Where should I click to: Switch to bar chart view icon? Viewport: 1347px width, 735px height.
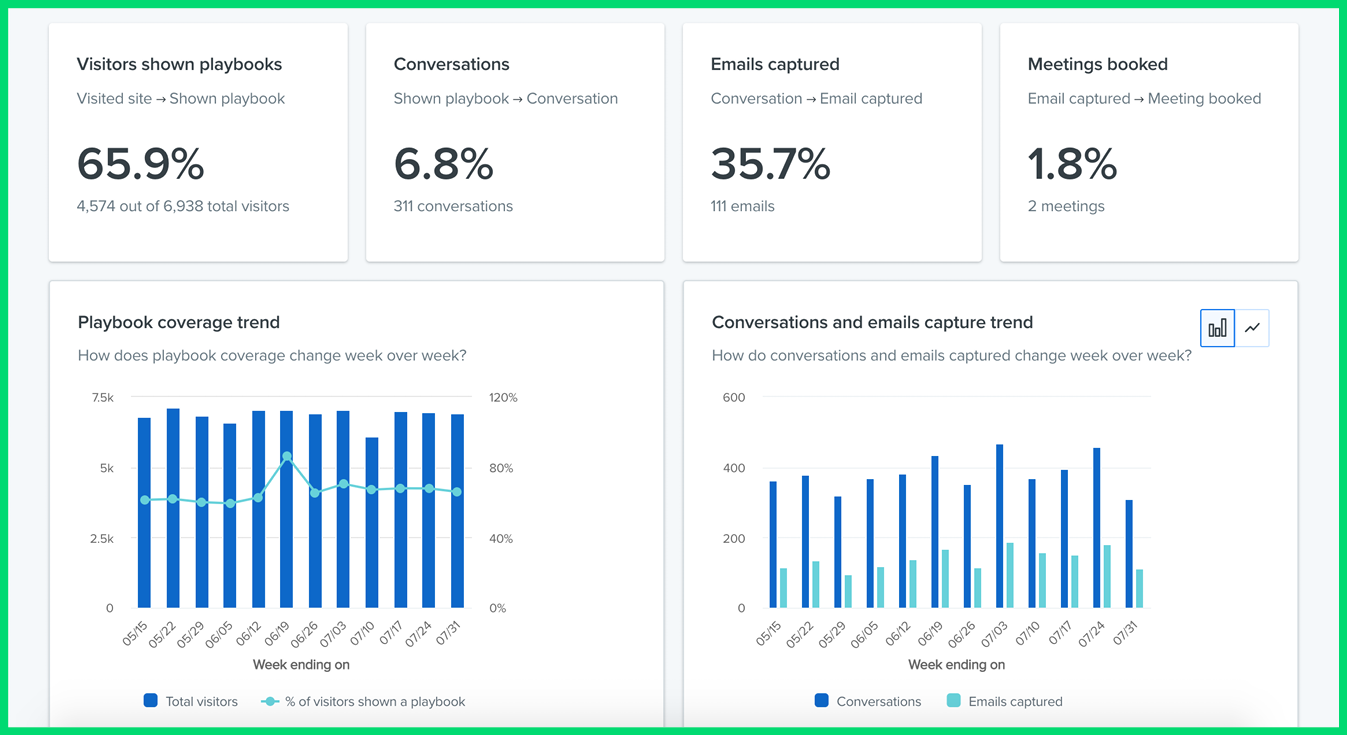pos(1217,328)
